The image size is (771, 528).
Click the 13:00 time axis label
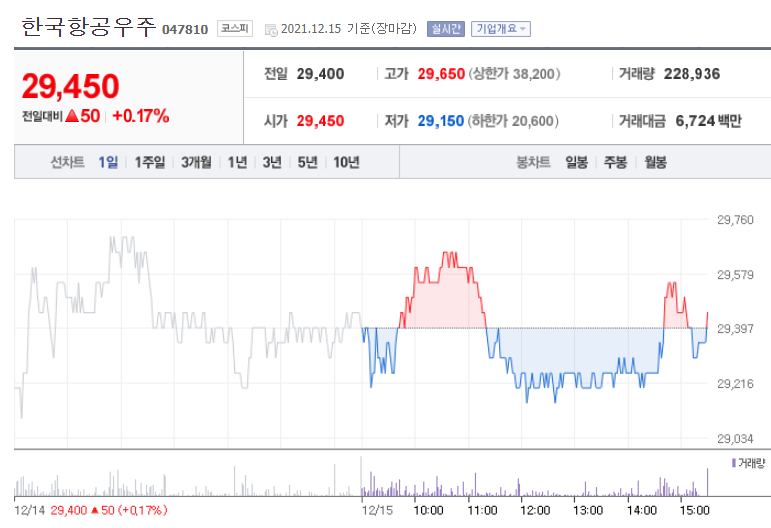pos(588,510)
